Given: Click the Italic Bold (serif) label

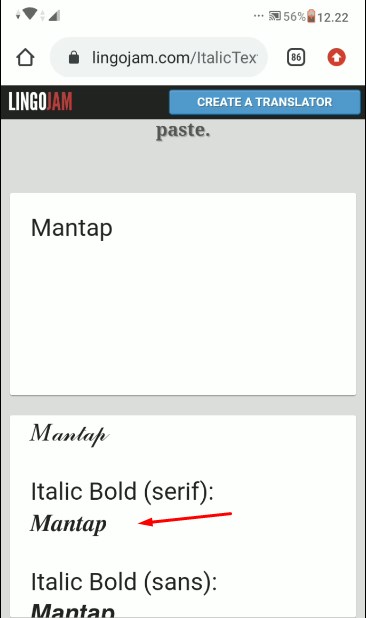Looking at the screenshot, I should click(x=122, y=491).
